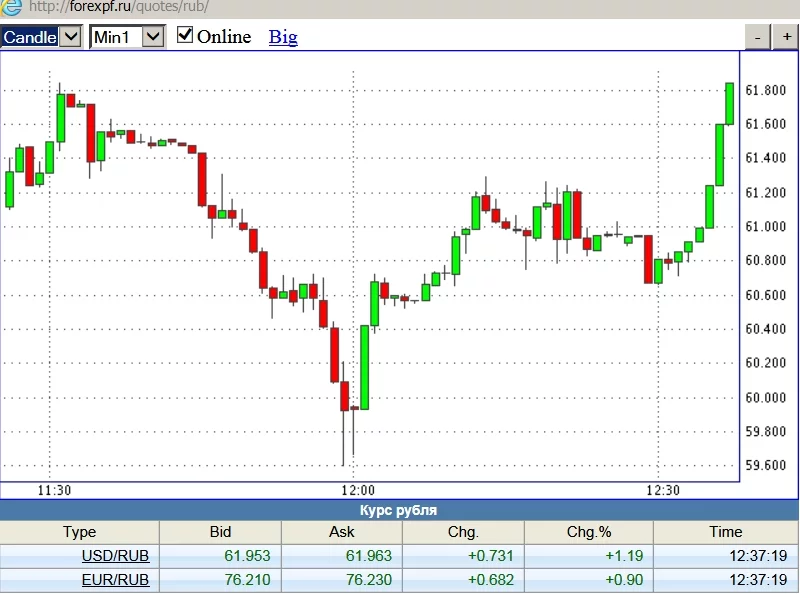This screenshot has width=800, height=594.
Task: Open the Min1 timeframe dropdown
Action: pos(128,37)
